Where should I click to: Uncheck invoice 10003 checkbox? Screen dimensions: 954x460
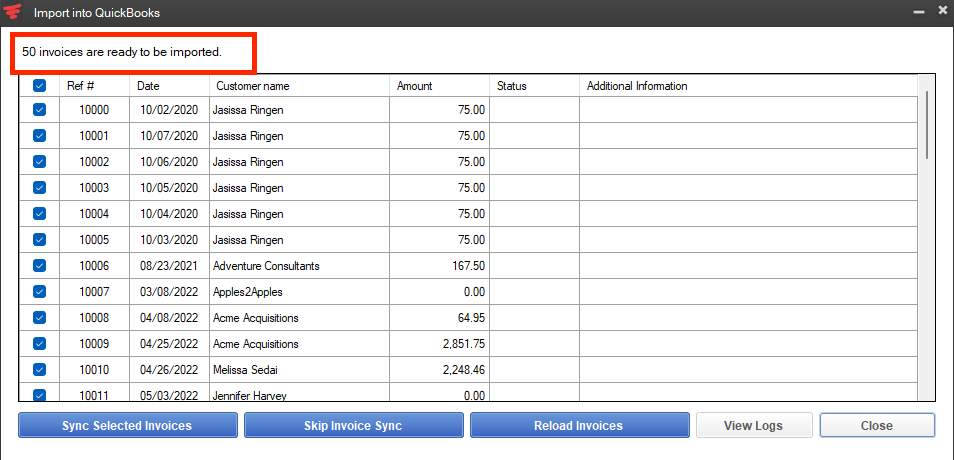click(x=39, y=188)
